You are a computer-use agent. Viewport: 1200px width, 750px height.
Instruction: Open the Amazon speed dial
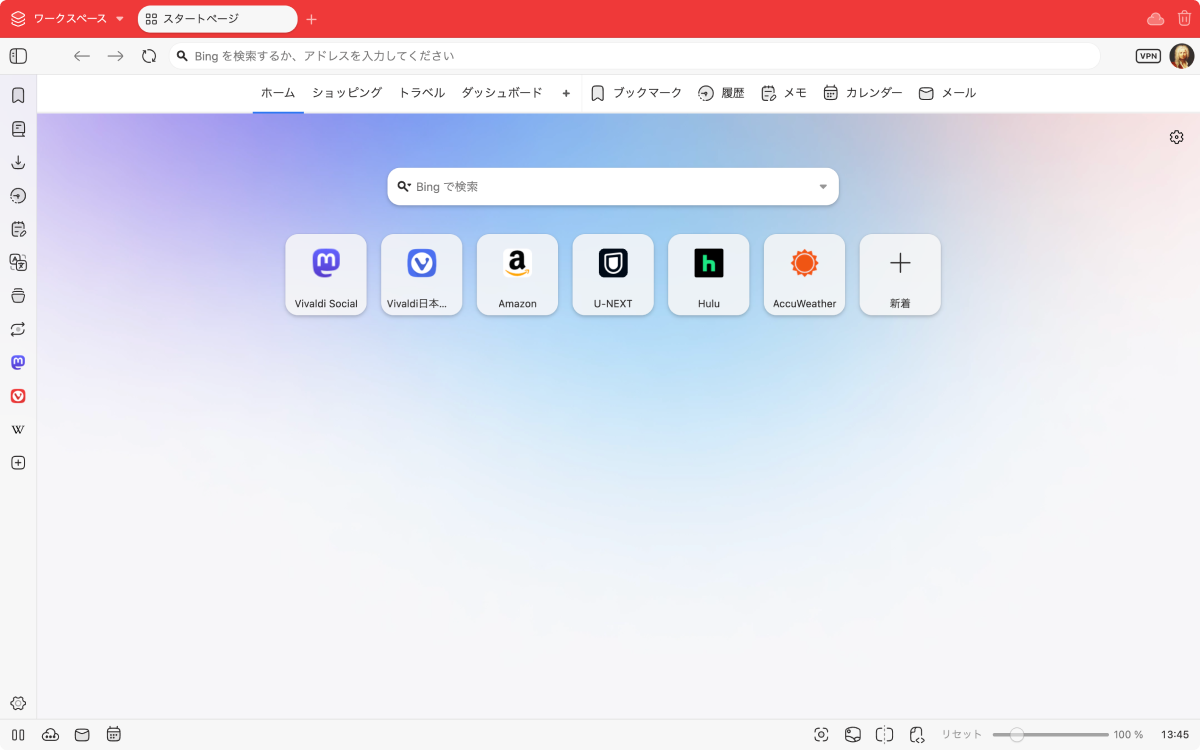click(x=517, y=274)
